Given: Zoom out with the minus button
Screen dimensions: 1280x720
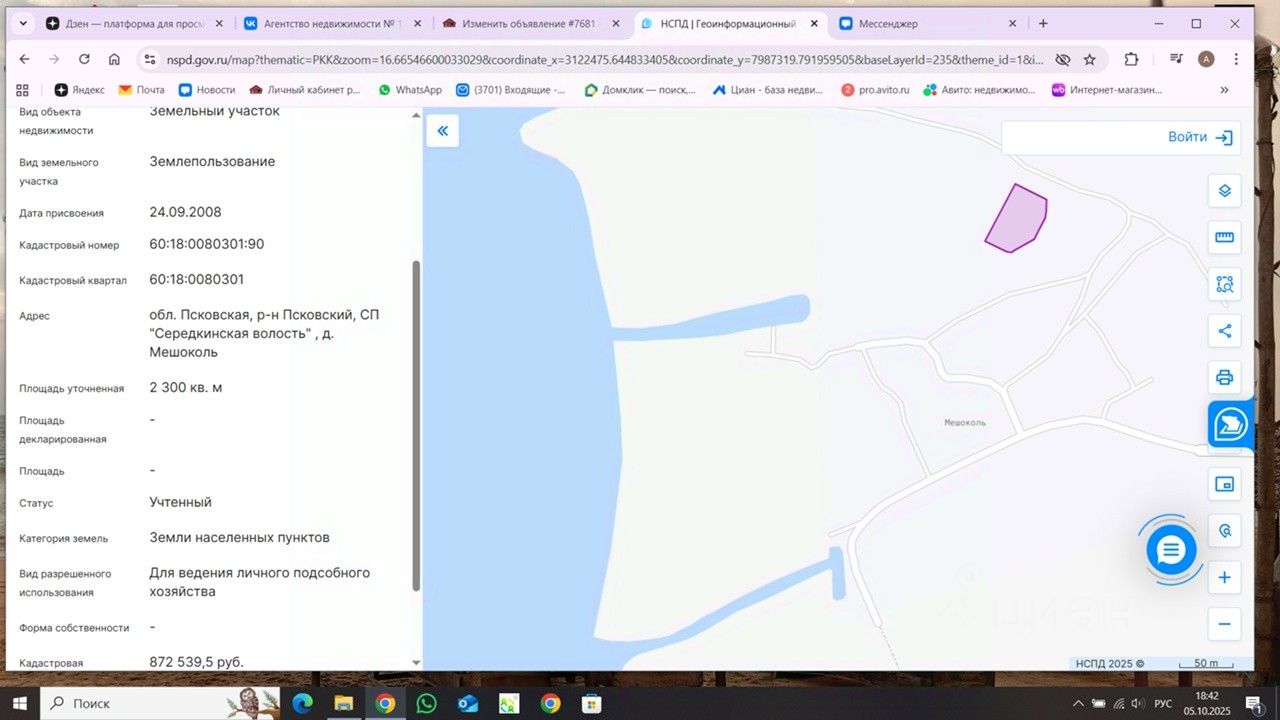Looking at the screenshot, I should coord(1224,624).
